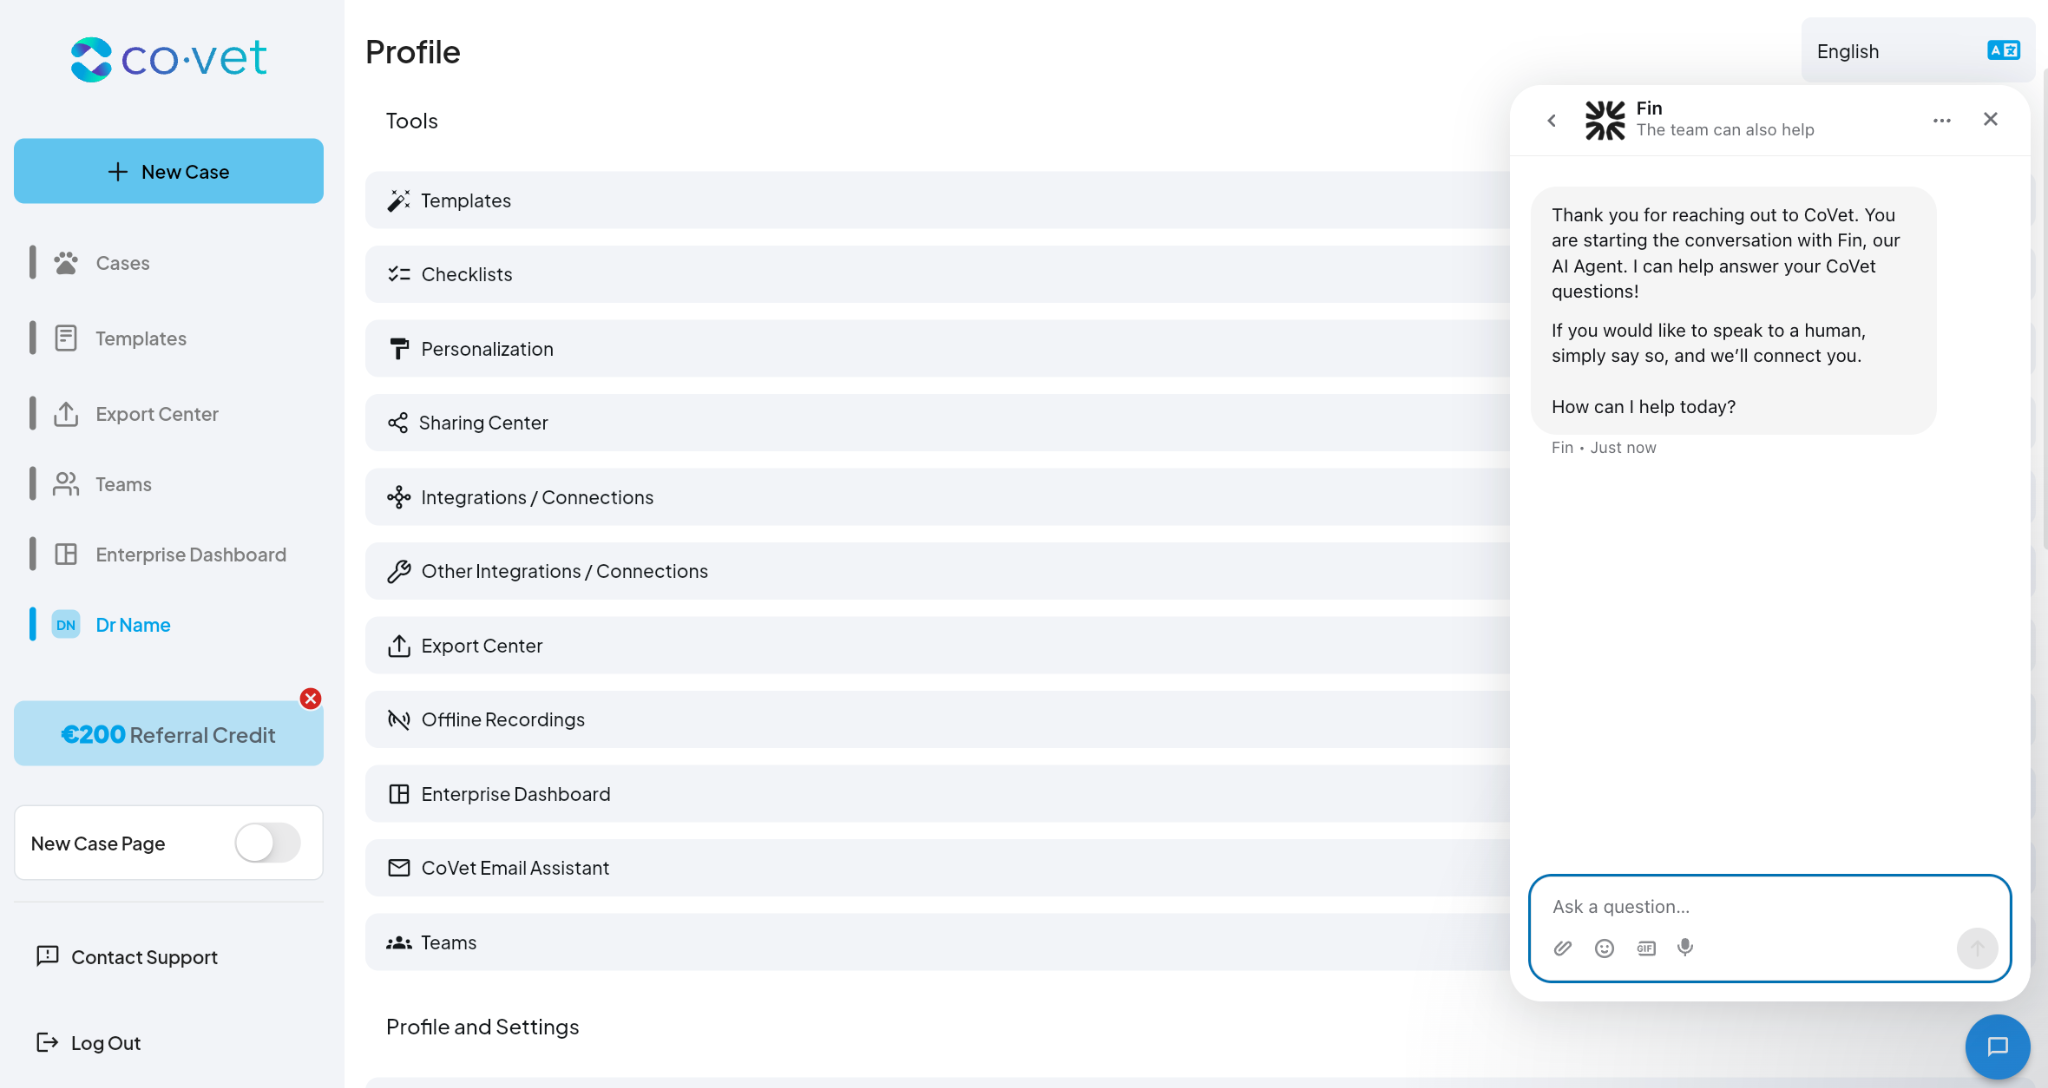The height and width of the screenshot is (1088, 2048).
Task: Click the send arrow button in chat
Action: click(x=1977, y=948)
